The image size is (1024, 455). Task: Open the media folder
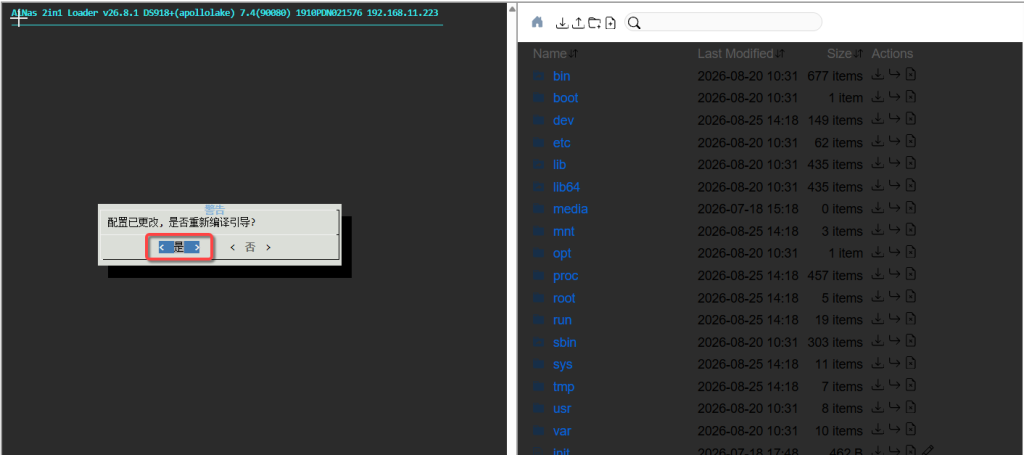(570, 209)
